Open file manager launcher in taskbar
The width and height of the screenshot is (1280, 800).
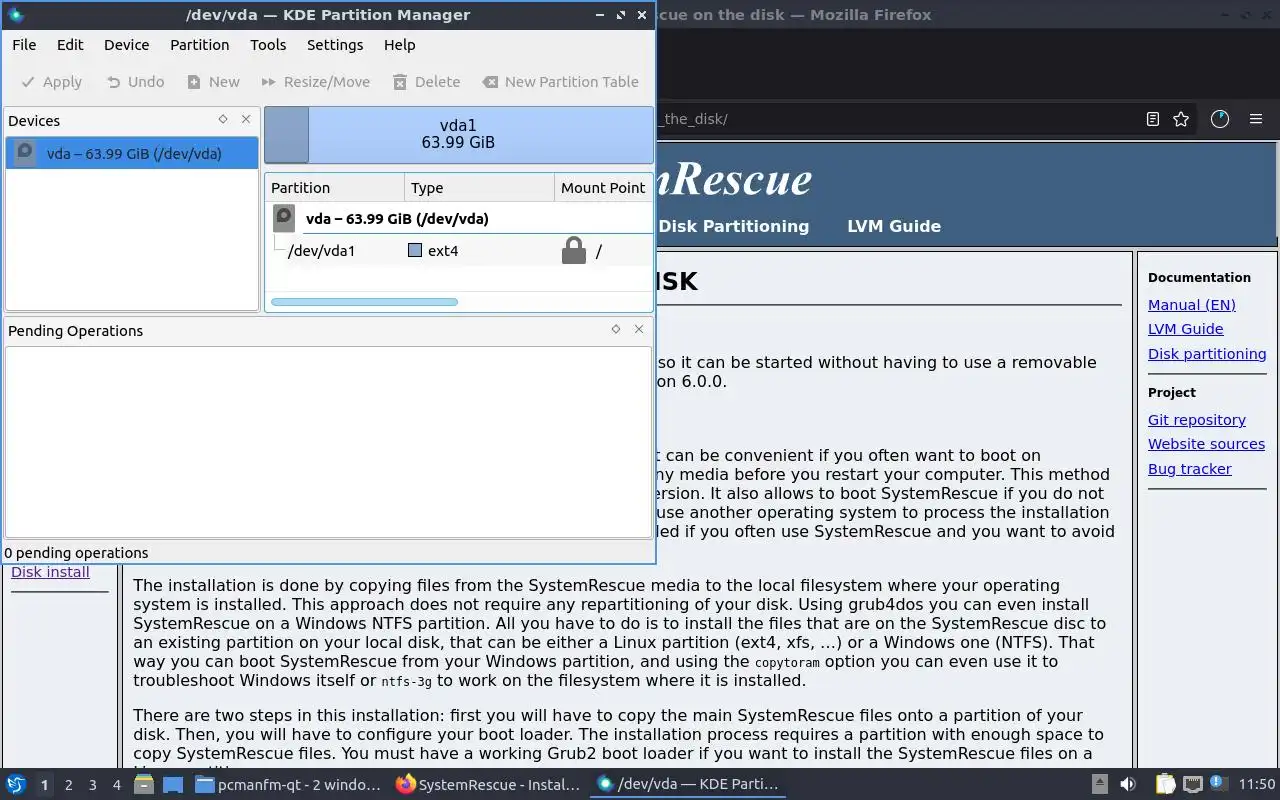144,784
